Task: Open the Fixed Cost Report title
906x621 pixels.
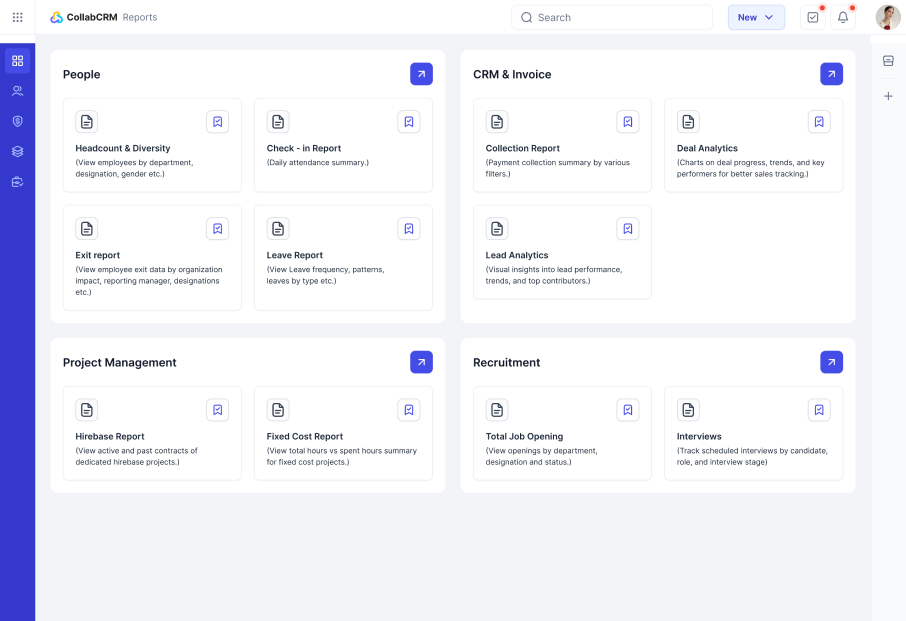Action: 305,437
